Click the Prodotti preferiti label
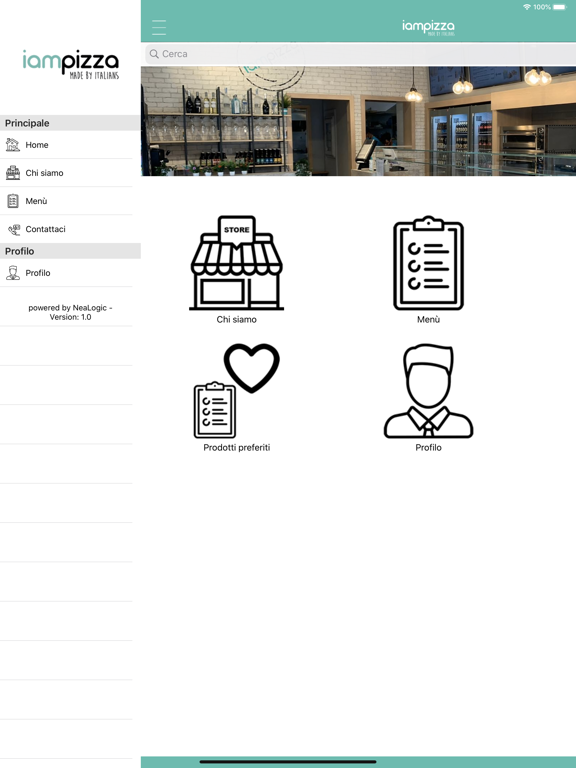576x768 pixels. [x=237, y=447]
